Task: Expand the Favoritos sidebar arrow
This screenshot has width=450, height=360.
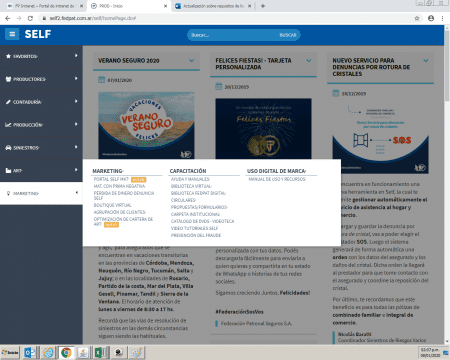Action: point(76,56)
